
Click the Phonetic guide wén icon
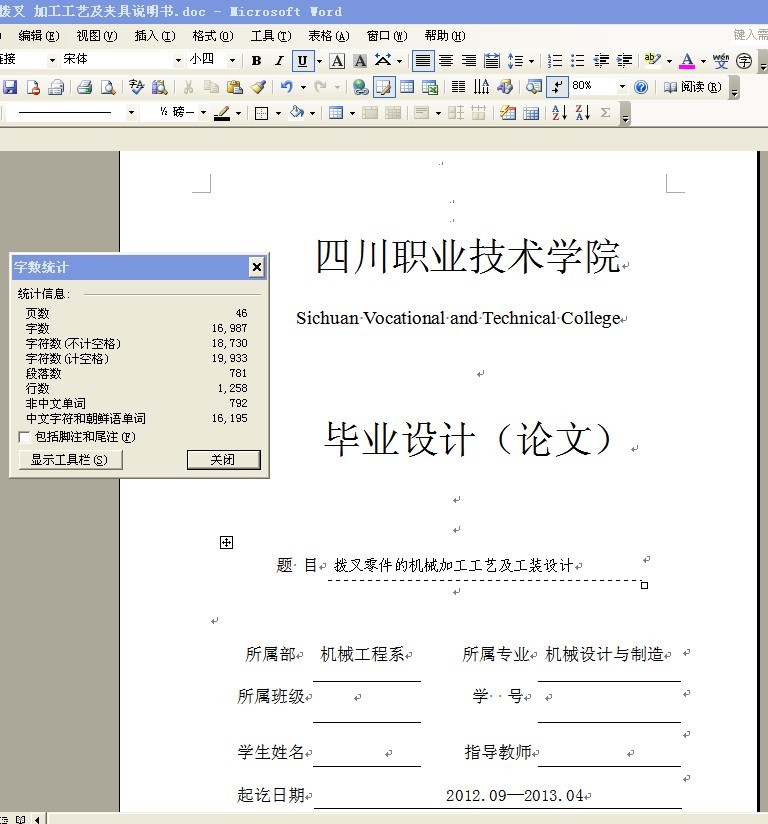point(721,61)
